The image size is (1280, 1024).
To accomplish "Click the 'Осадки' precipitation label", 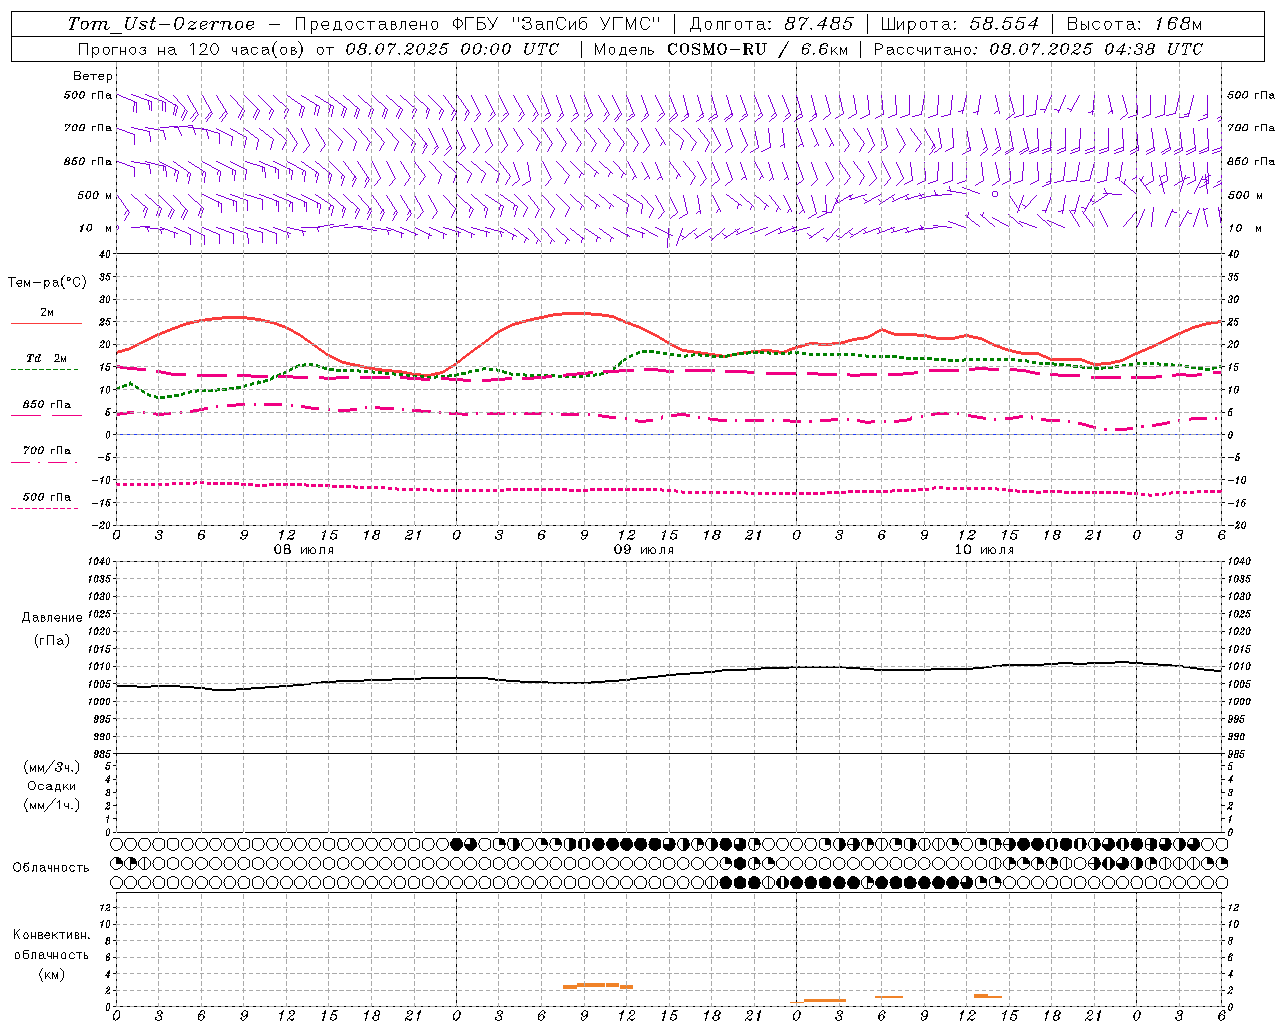I will [52, 786].
